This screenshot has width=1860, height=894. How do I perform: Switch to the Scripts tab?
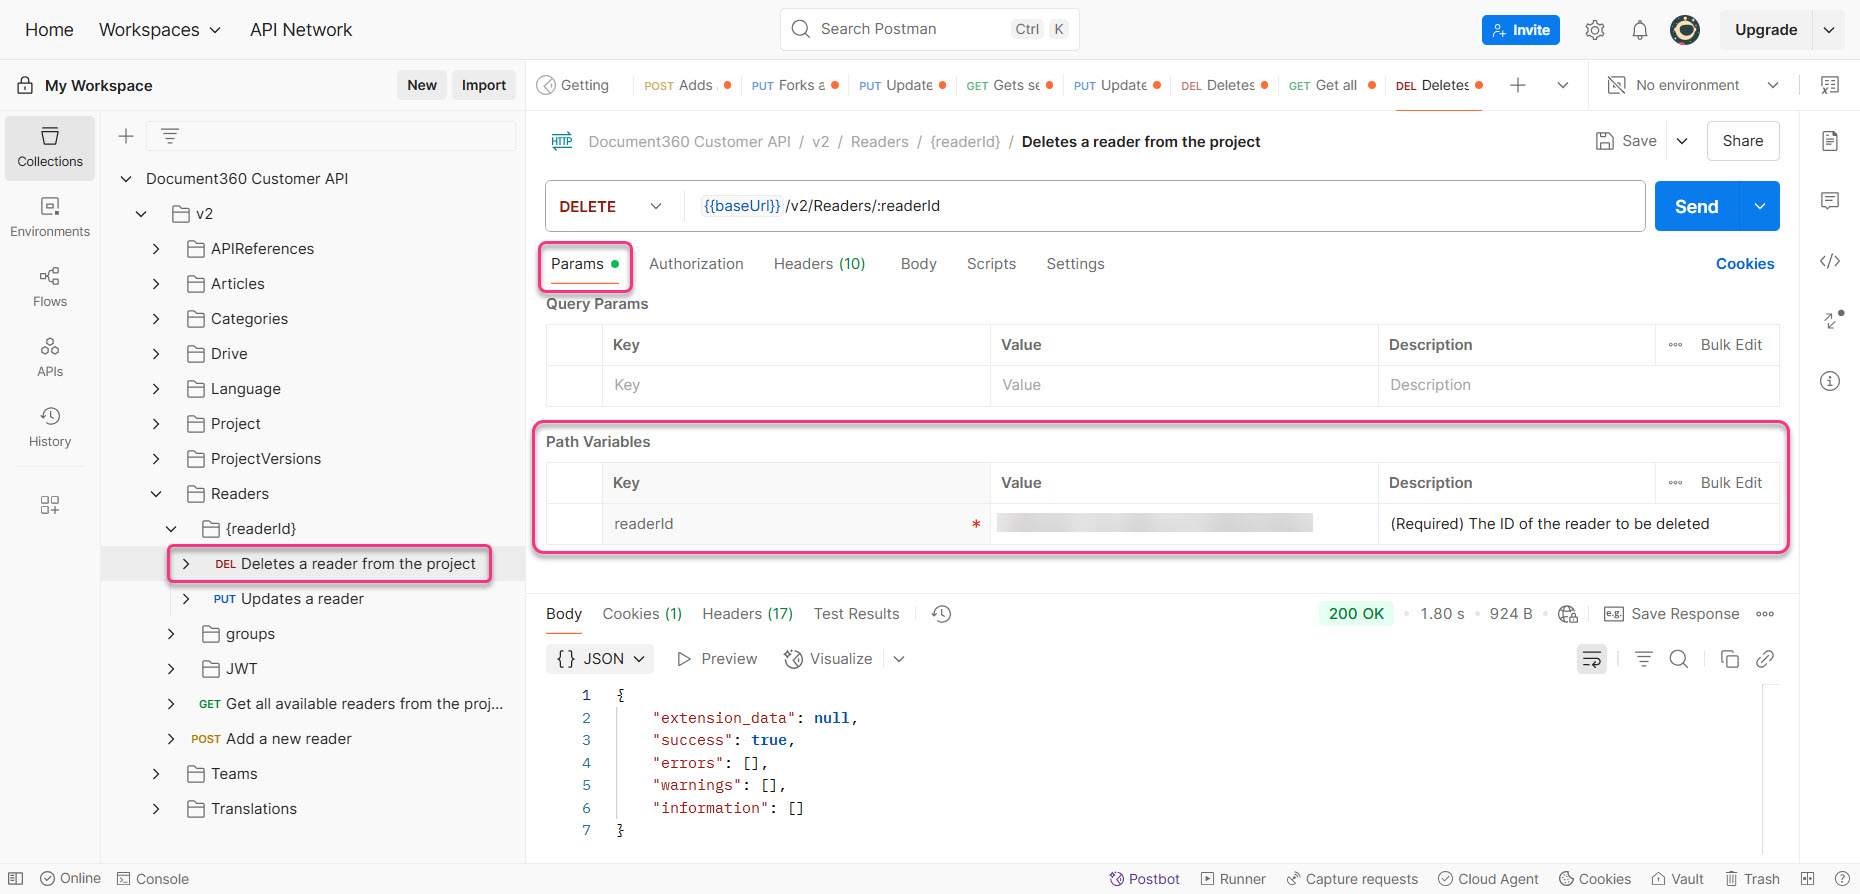tap(991, 264)
